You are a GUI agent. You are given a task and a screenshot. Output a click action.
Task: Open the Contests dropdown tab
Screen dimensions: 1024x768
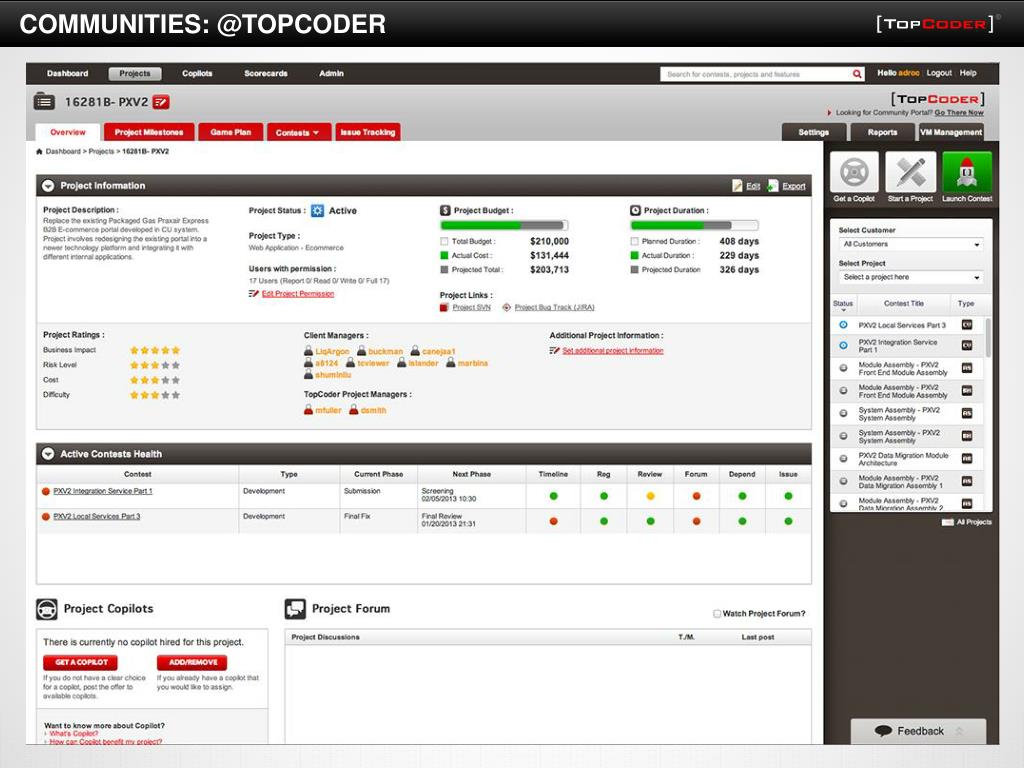coord(298,133)
